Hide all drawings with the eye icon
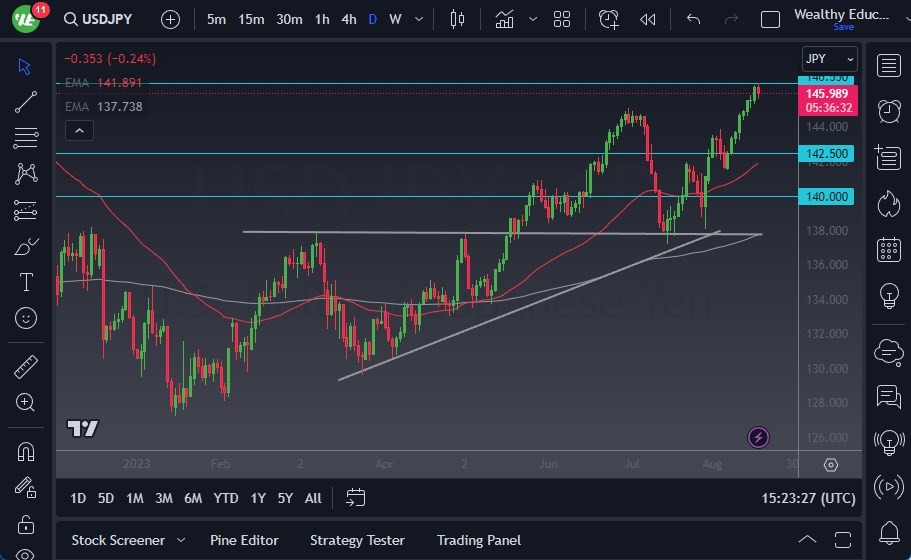The height and width of the screenshot is (560, 911). pos(26,553)
